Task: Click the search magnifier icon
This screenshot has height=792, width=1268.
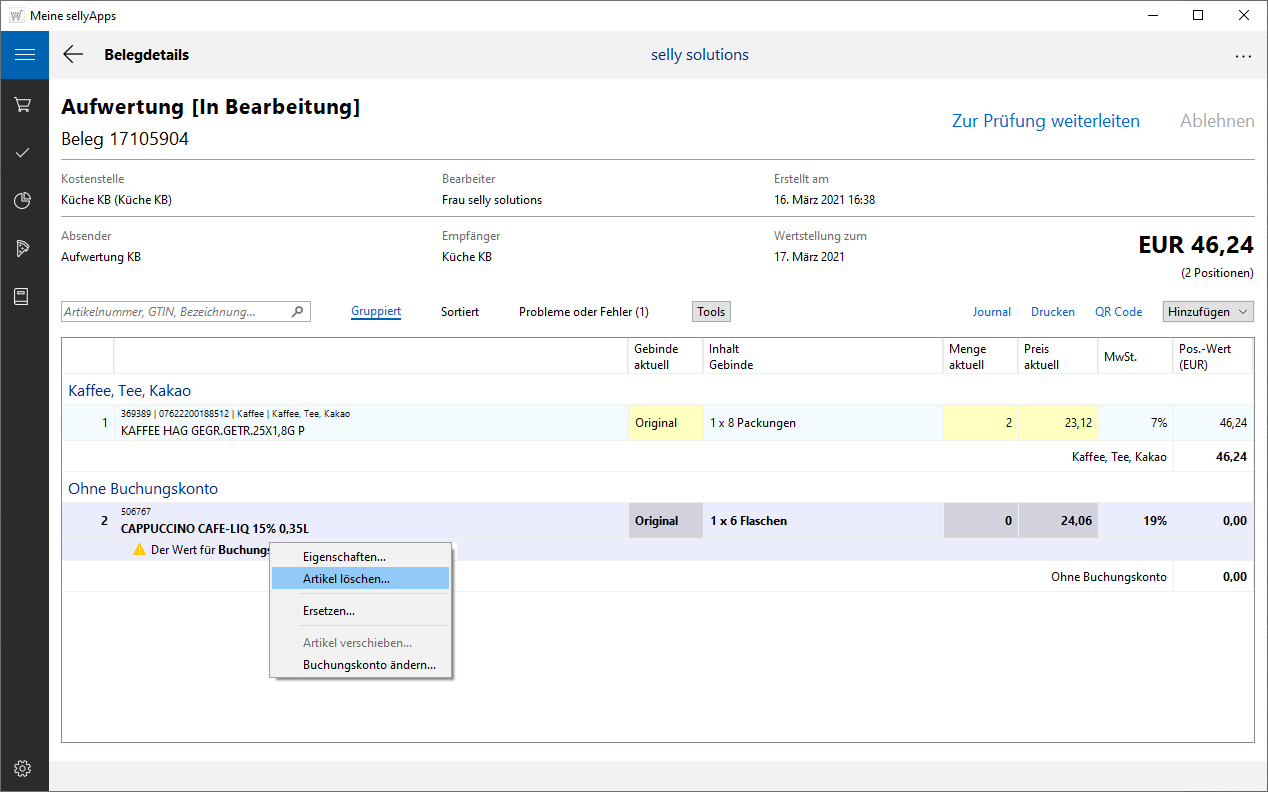Action: [x=297, y=312]
